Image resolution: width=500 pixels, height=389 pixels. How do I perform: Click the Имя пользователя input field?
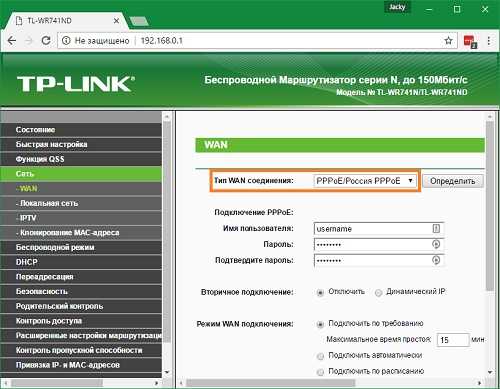click(379, 229)
